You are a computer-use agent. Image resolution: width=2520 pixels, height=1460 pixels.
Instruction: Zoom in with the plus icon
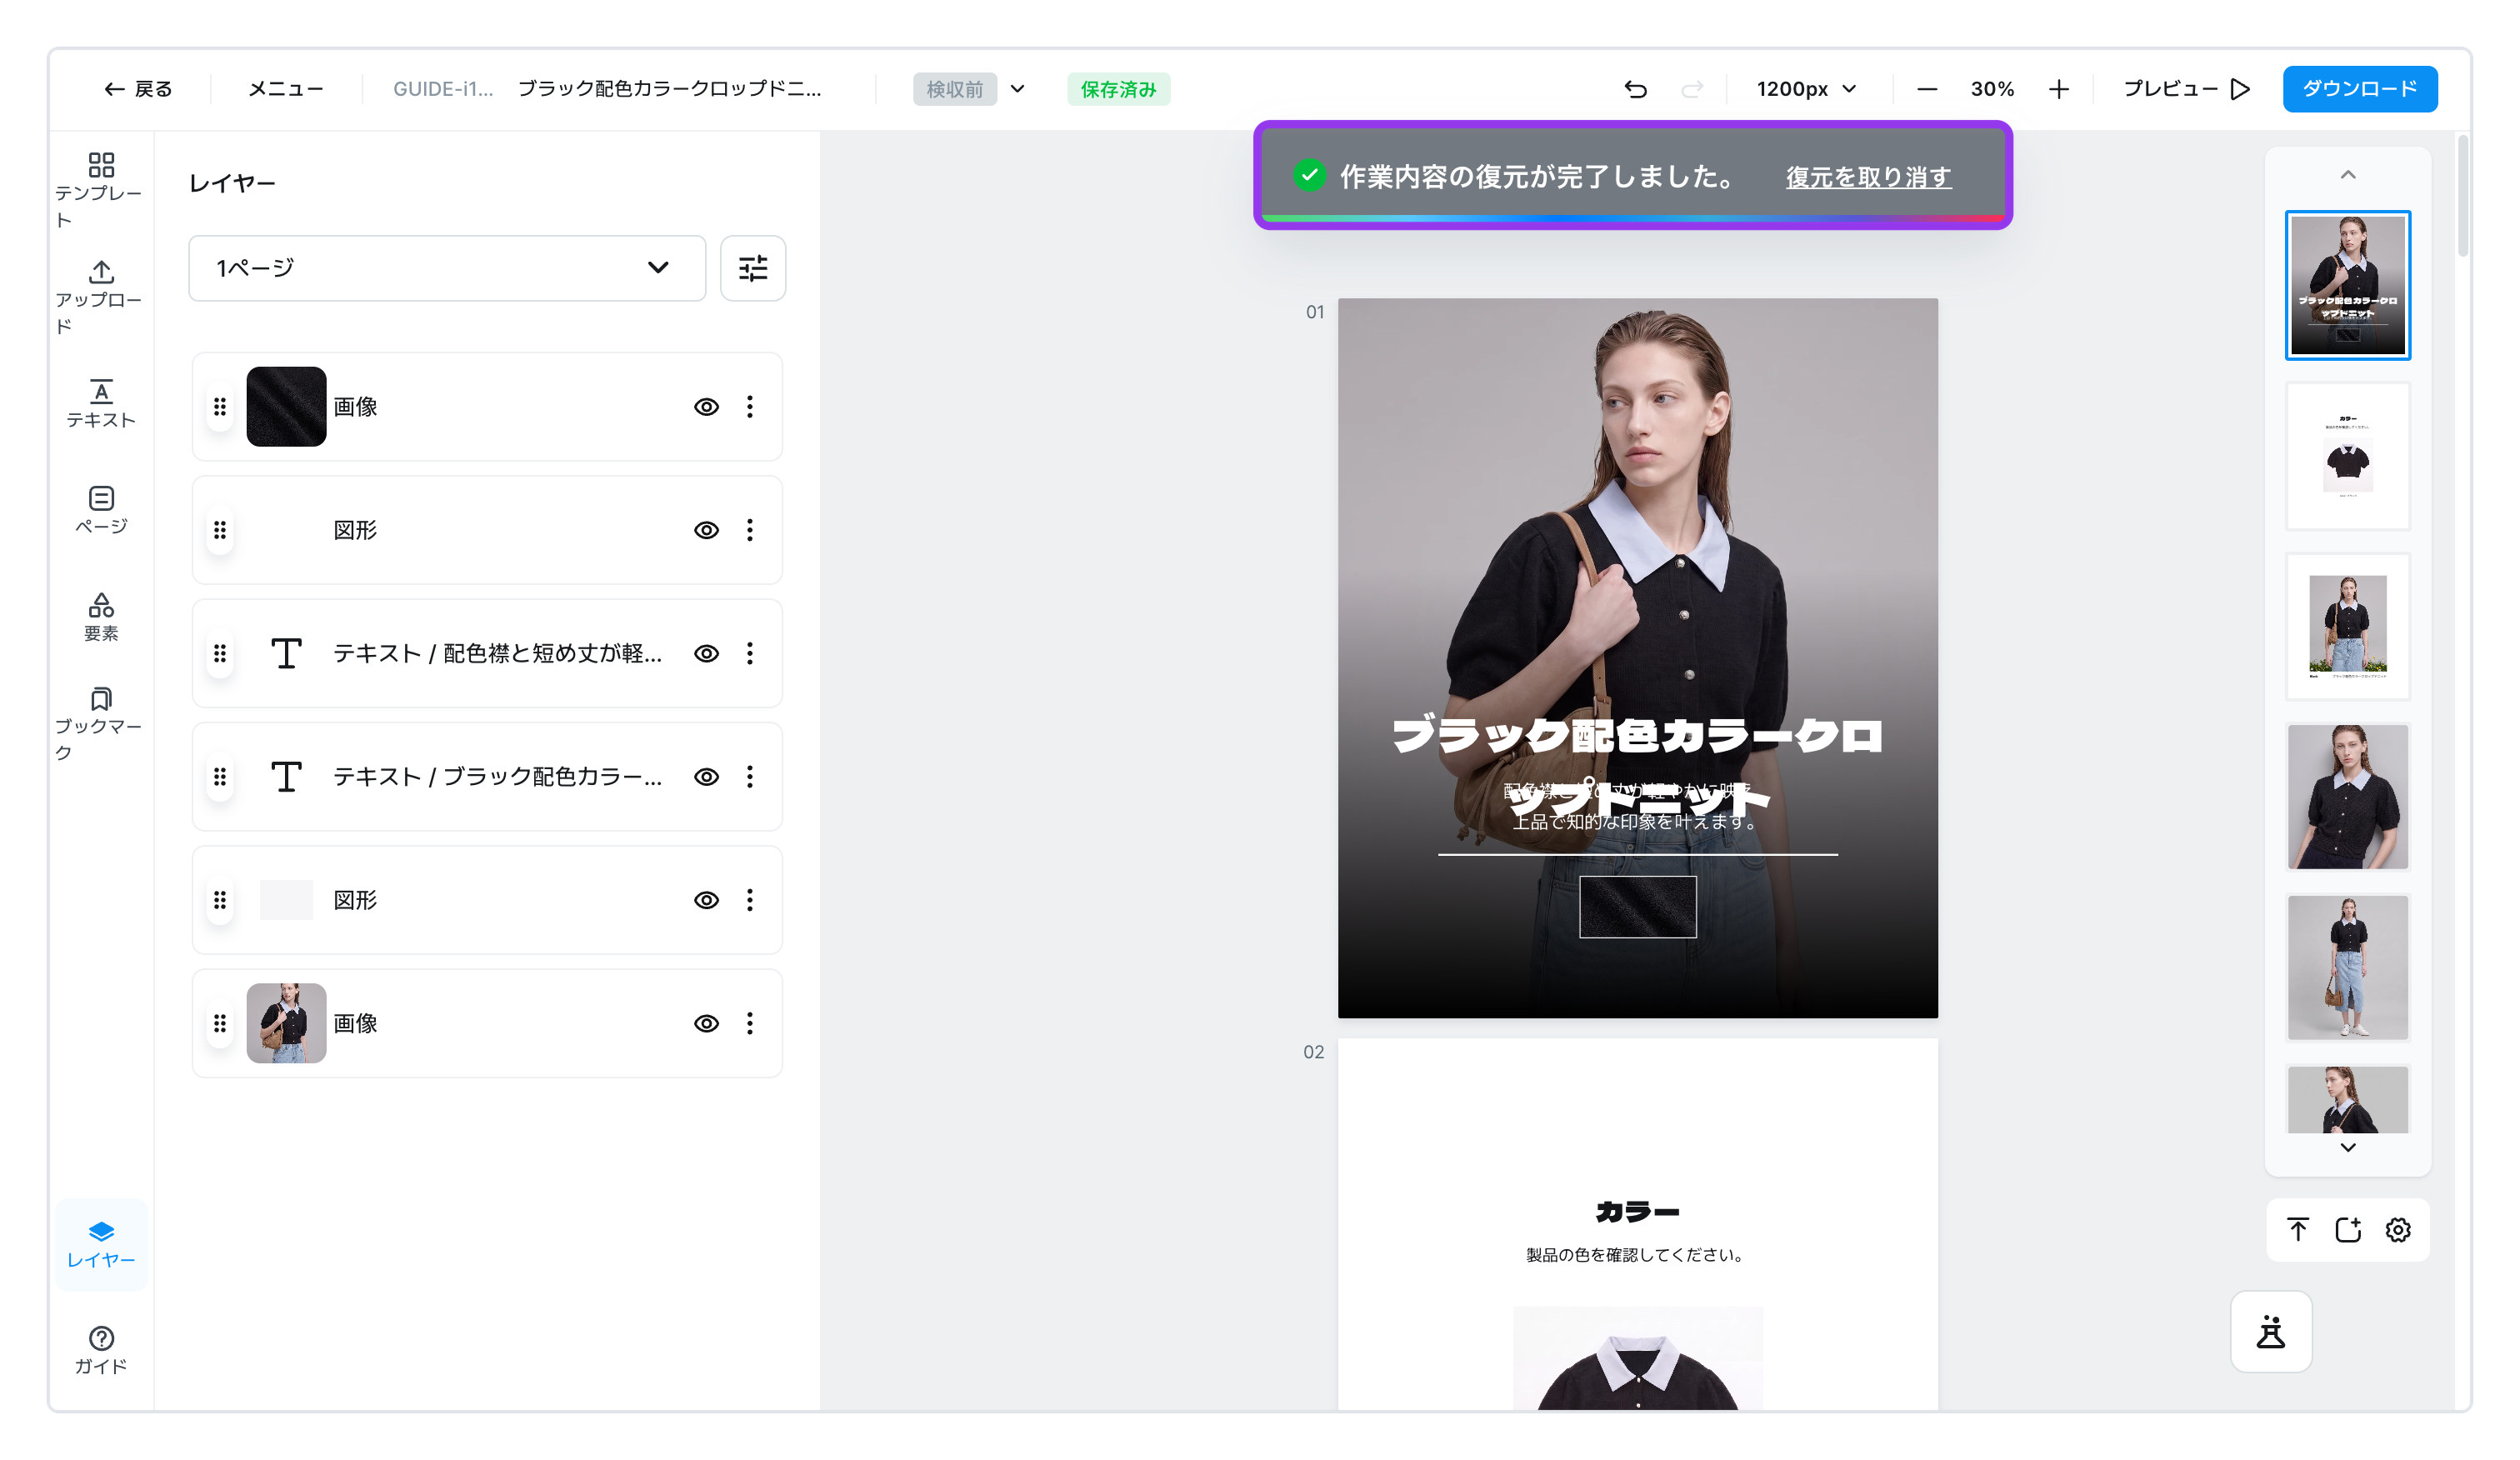pyautogui.click(x=2058, y=89)
